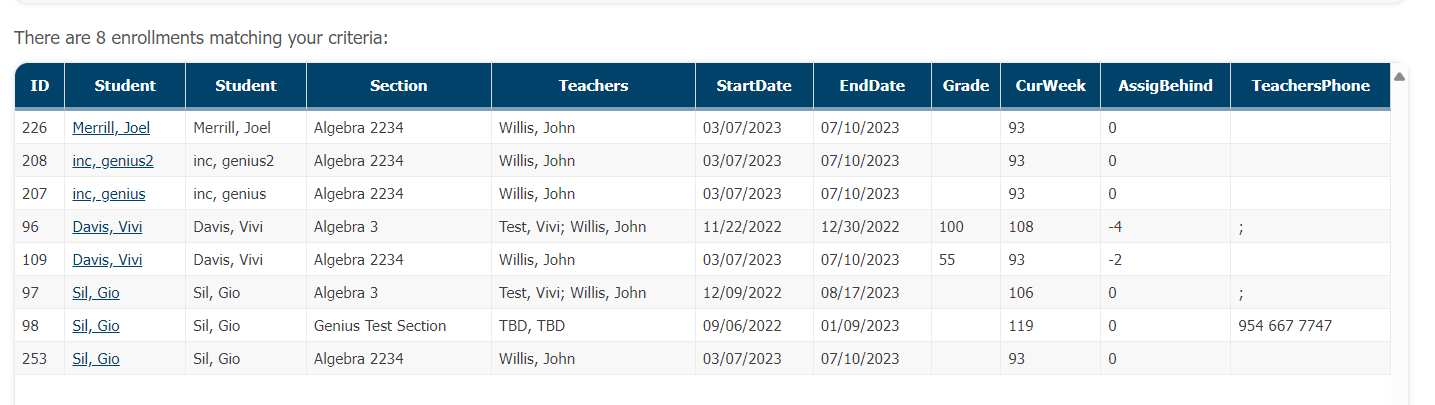
Task: Open Sil, Gio link in enrollment 253
Action: click(96, 359)
